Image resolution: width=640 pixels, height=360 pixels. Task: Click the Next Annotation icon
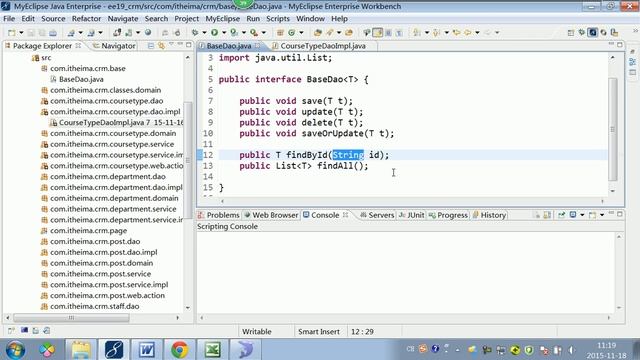[417, 33]
